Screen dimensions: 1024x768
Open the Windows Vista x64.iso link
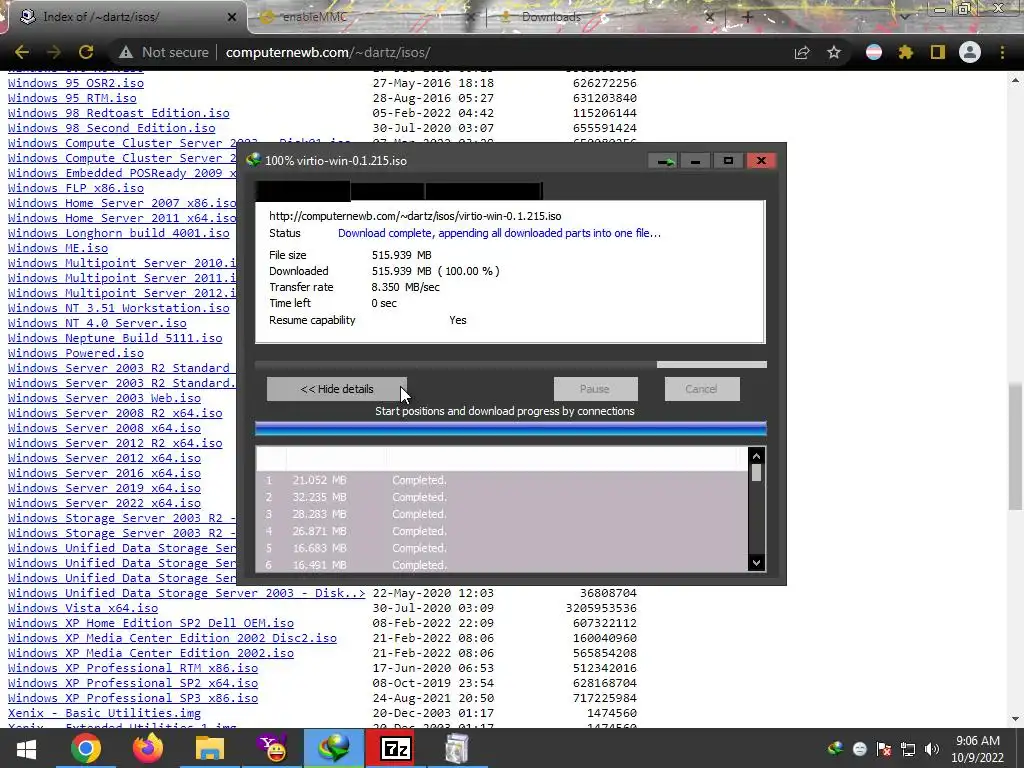click(83, 608)
